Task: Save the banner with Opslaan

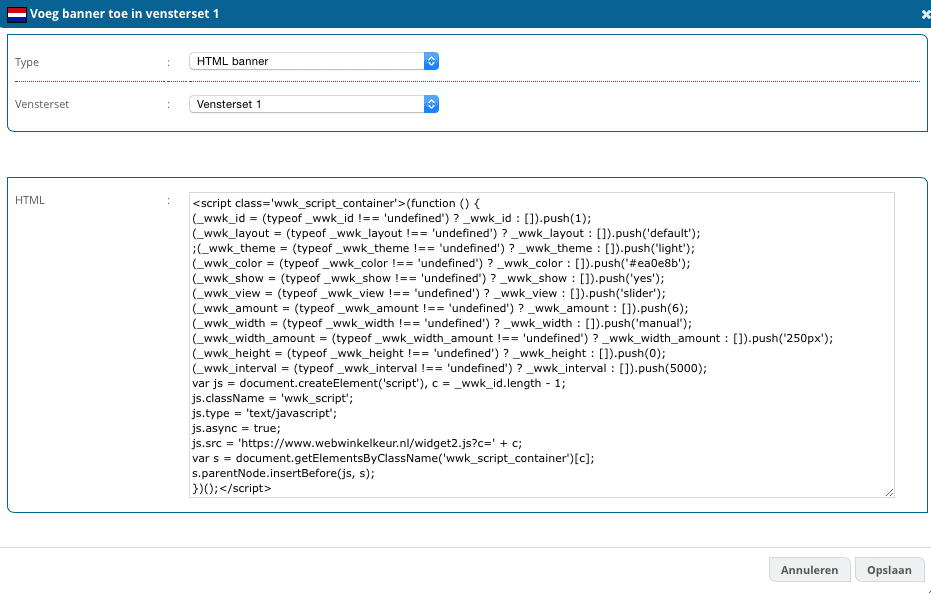Action: point(889,570)
